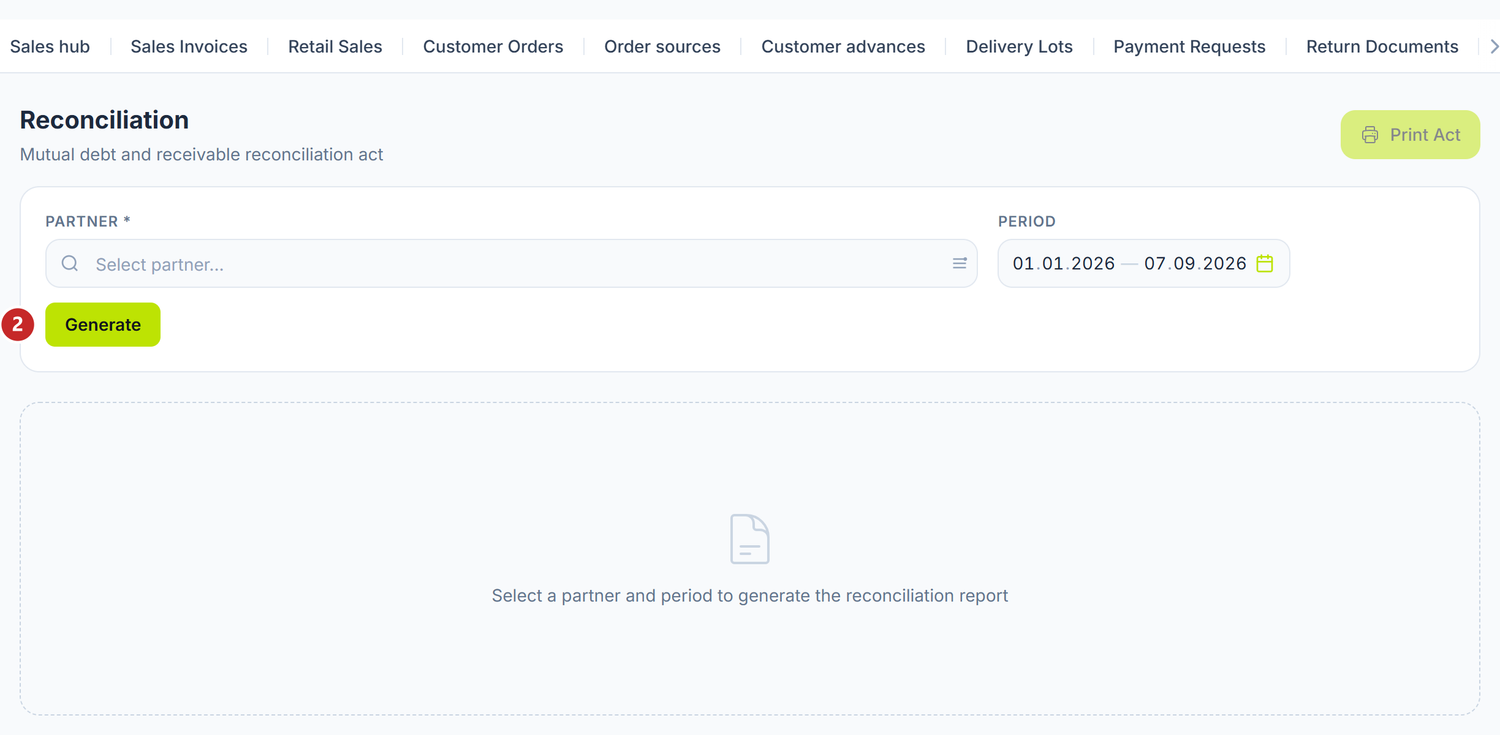The width and height of the screenshot is (1500, 735).
Task: Click the printer icon in Print Act
Action: point(1370,135)
